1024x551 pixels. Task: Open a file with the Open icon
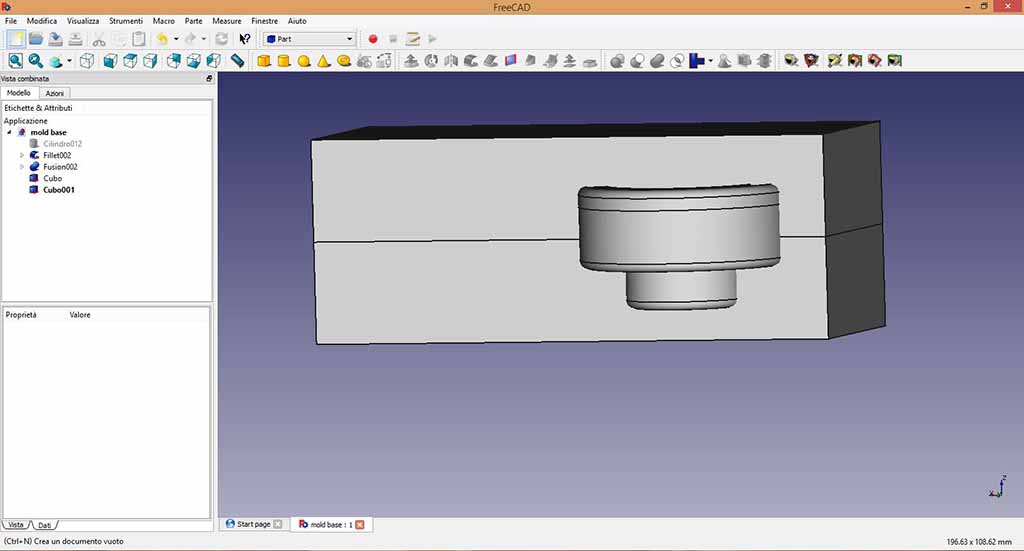point(36,39)
